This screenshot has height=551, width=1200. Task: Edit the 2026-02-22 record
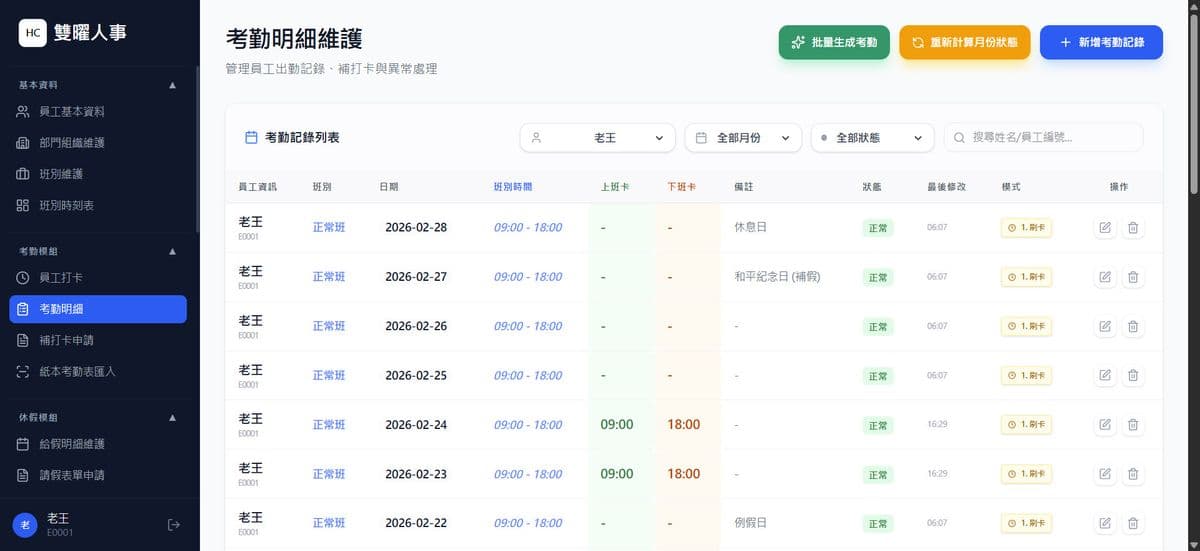point(1105,523)
